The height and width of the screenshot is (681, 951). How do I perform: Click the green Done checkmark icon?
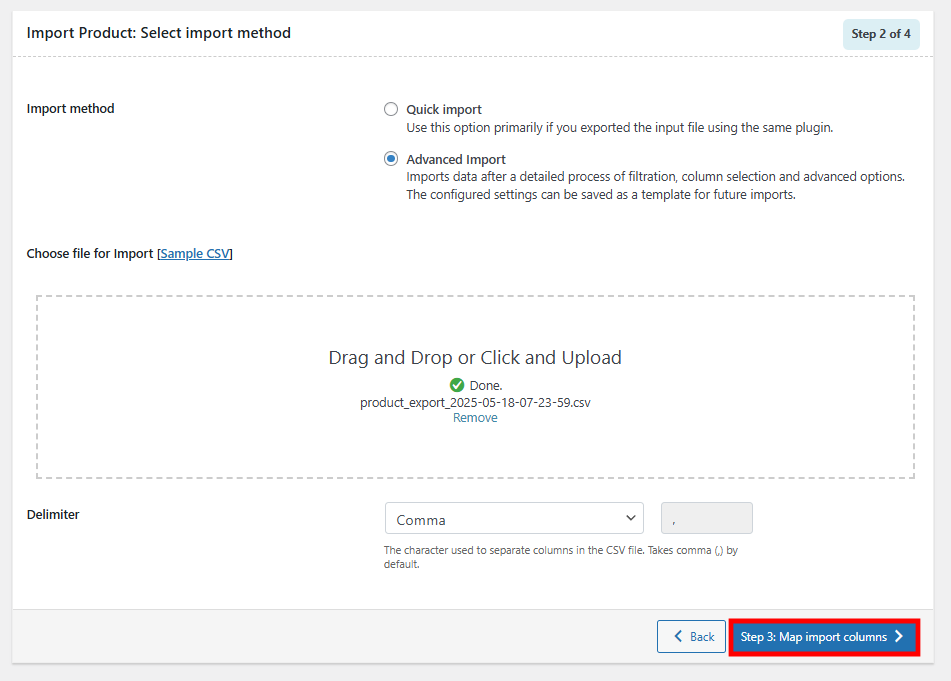[x=457, y=385]
